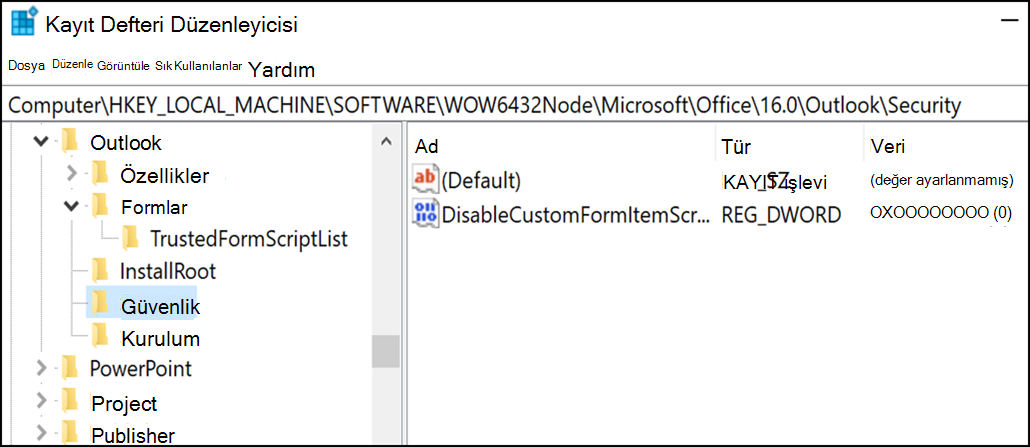Click the tree scrollbar up arrow

(386, 141)
